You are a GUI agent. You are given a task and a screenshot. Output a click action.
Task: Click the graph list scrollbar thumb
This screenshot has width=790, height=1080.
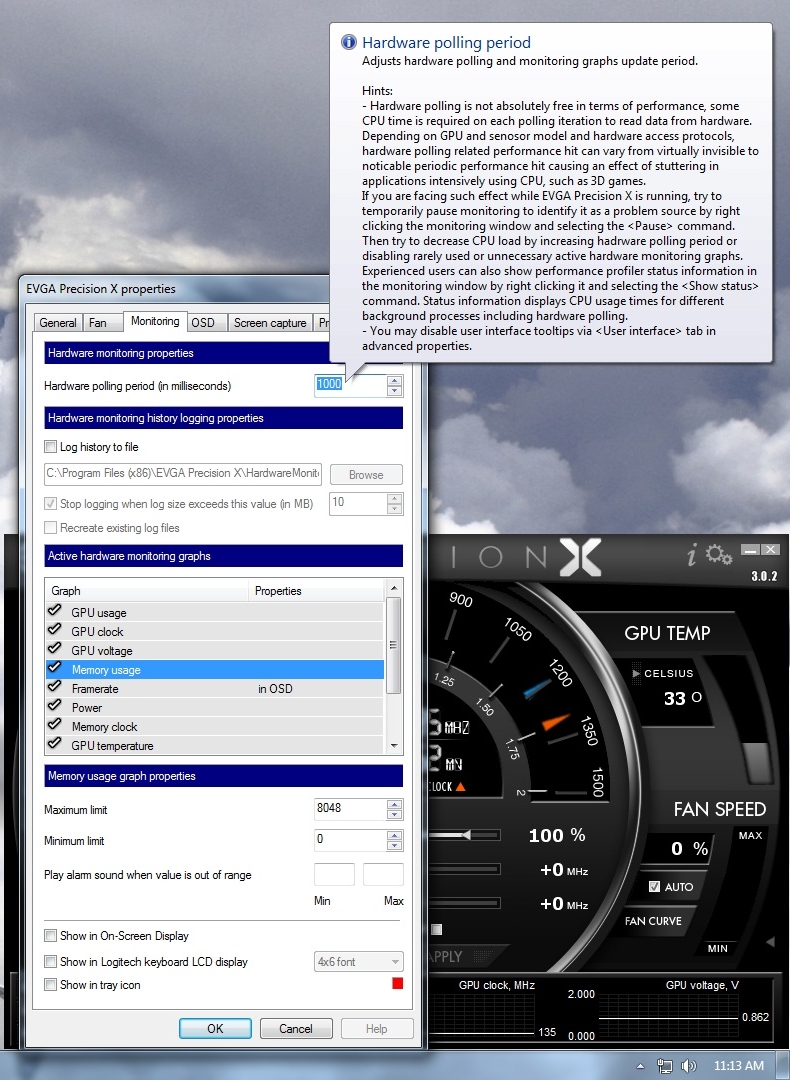click(394, 645)
